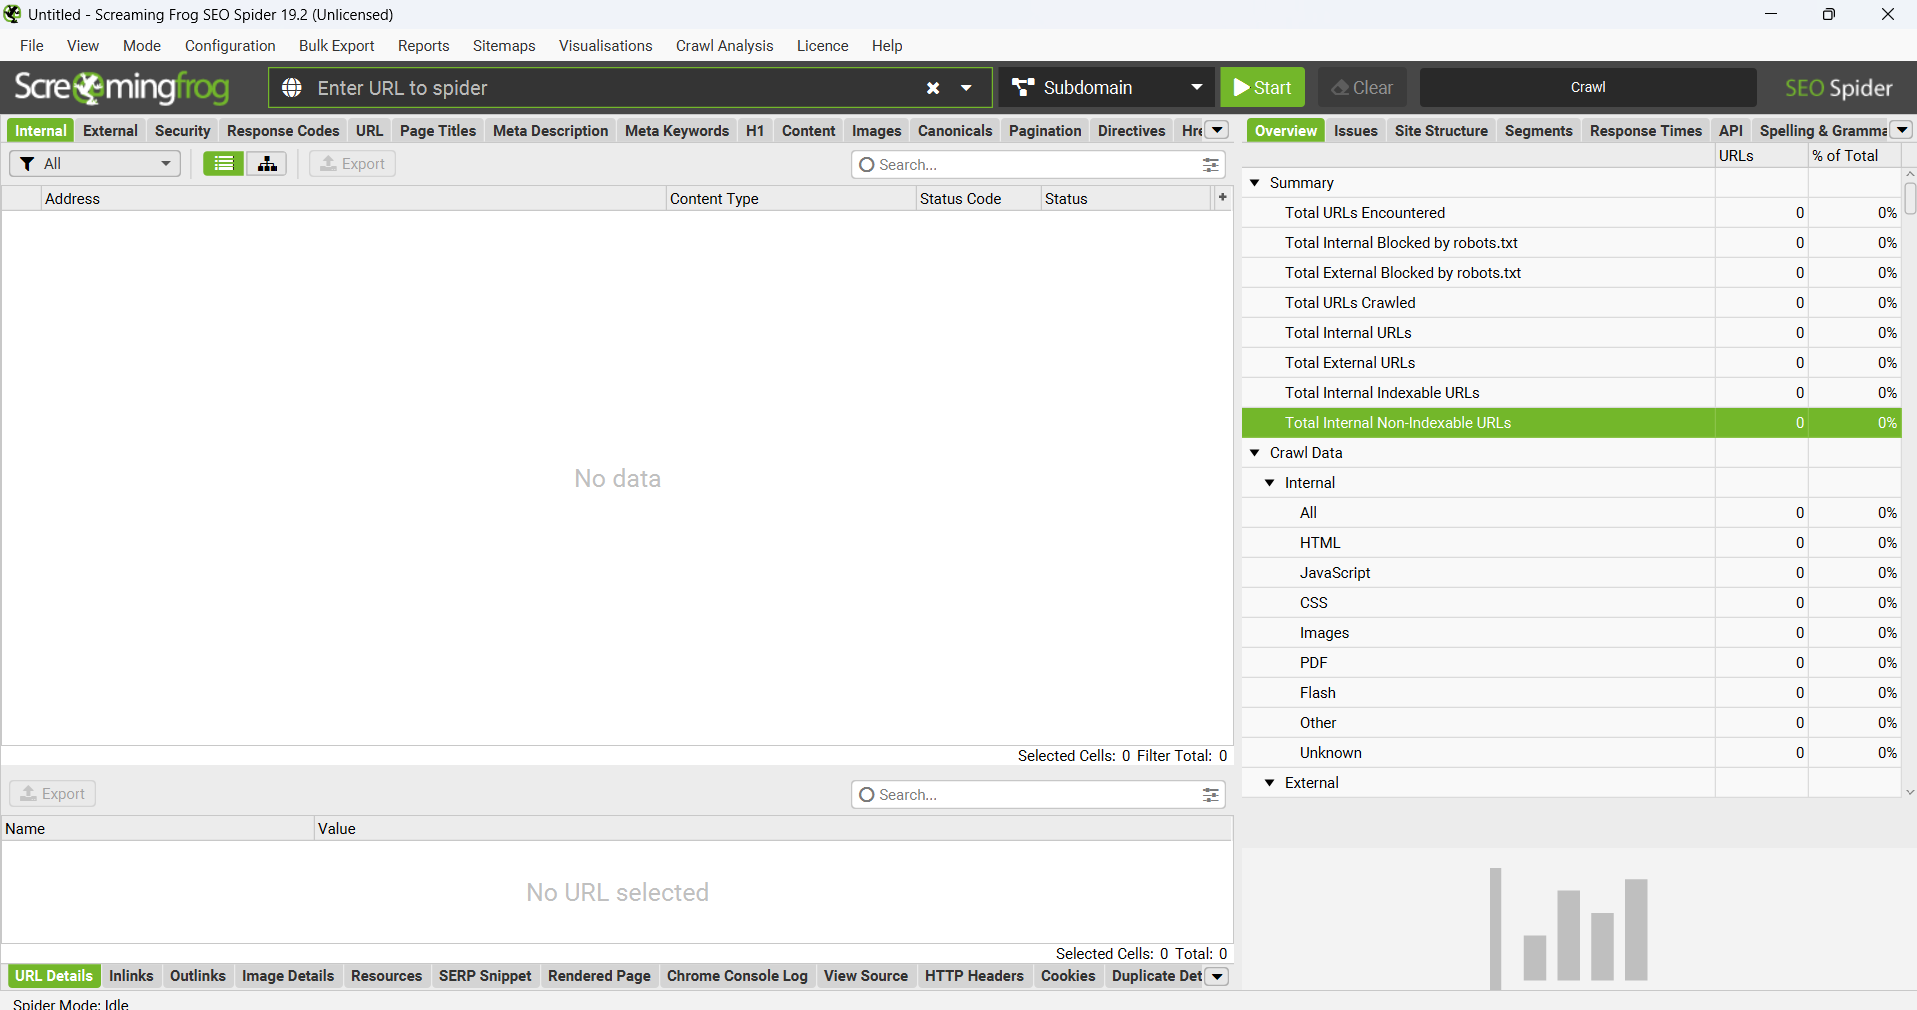Open the SERP Snippet tab
Image resolution: width=1917 pixels, height=1010 pixels.
(x=485, y=976)
